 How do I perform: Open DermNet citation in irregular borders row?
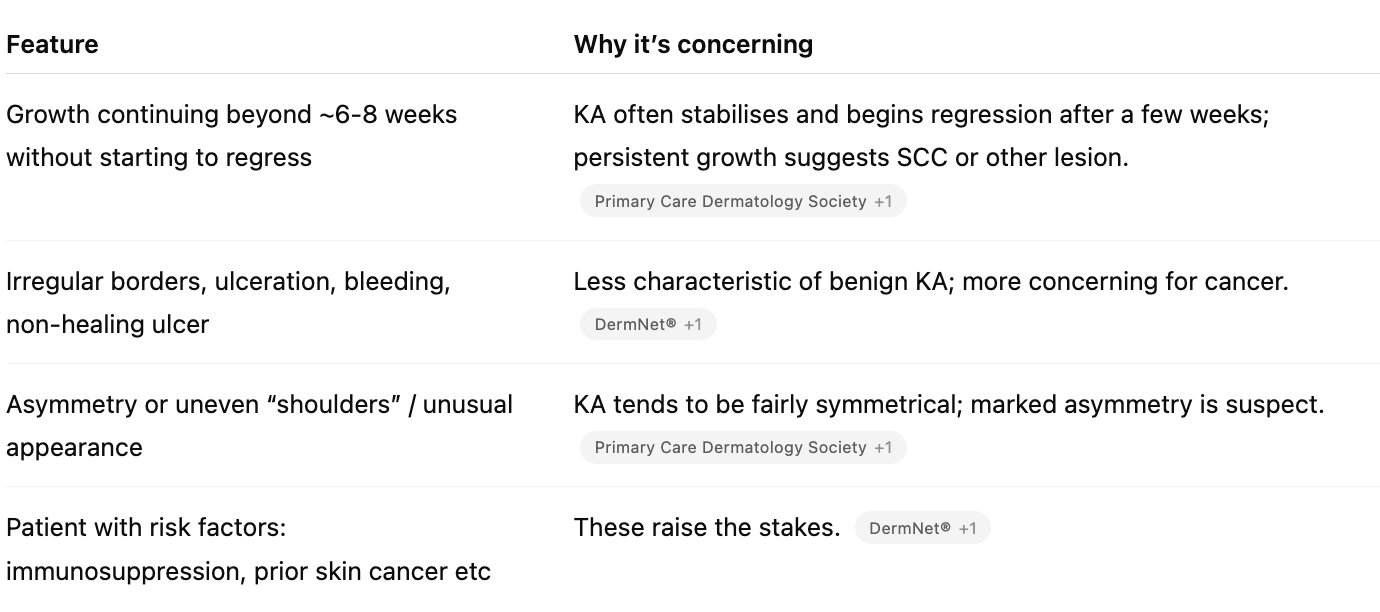point(636,324)
